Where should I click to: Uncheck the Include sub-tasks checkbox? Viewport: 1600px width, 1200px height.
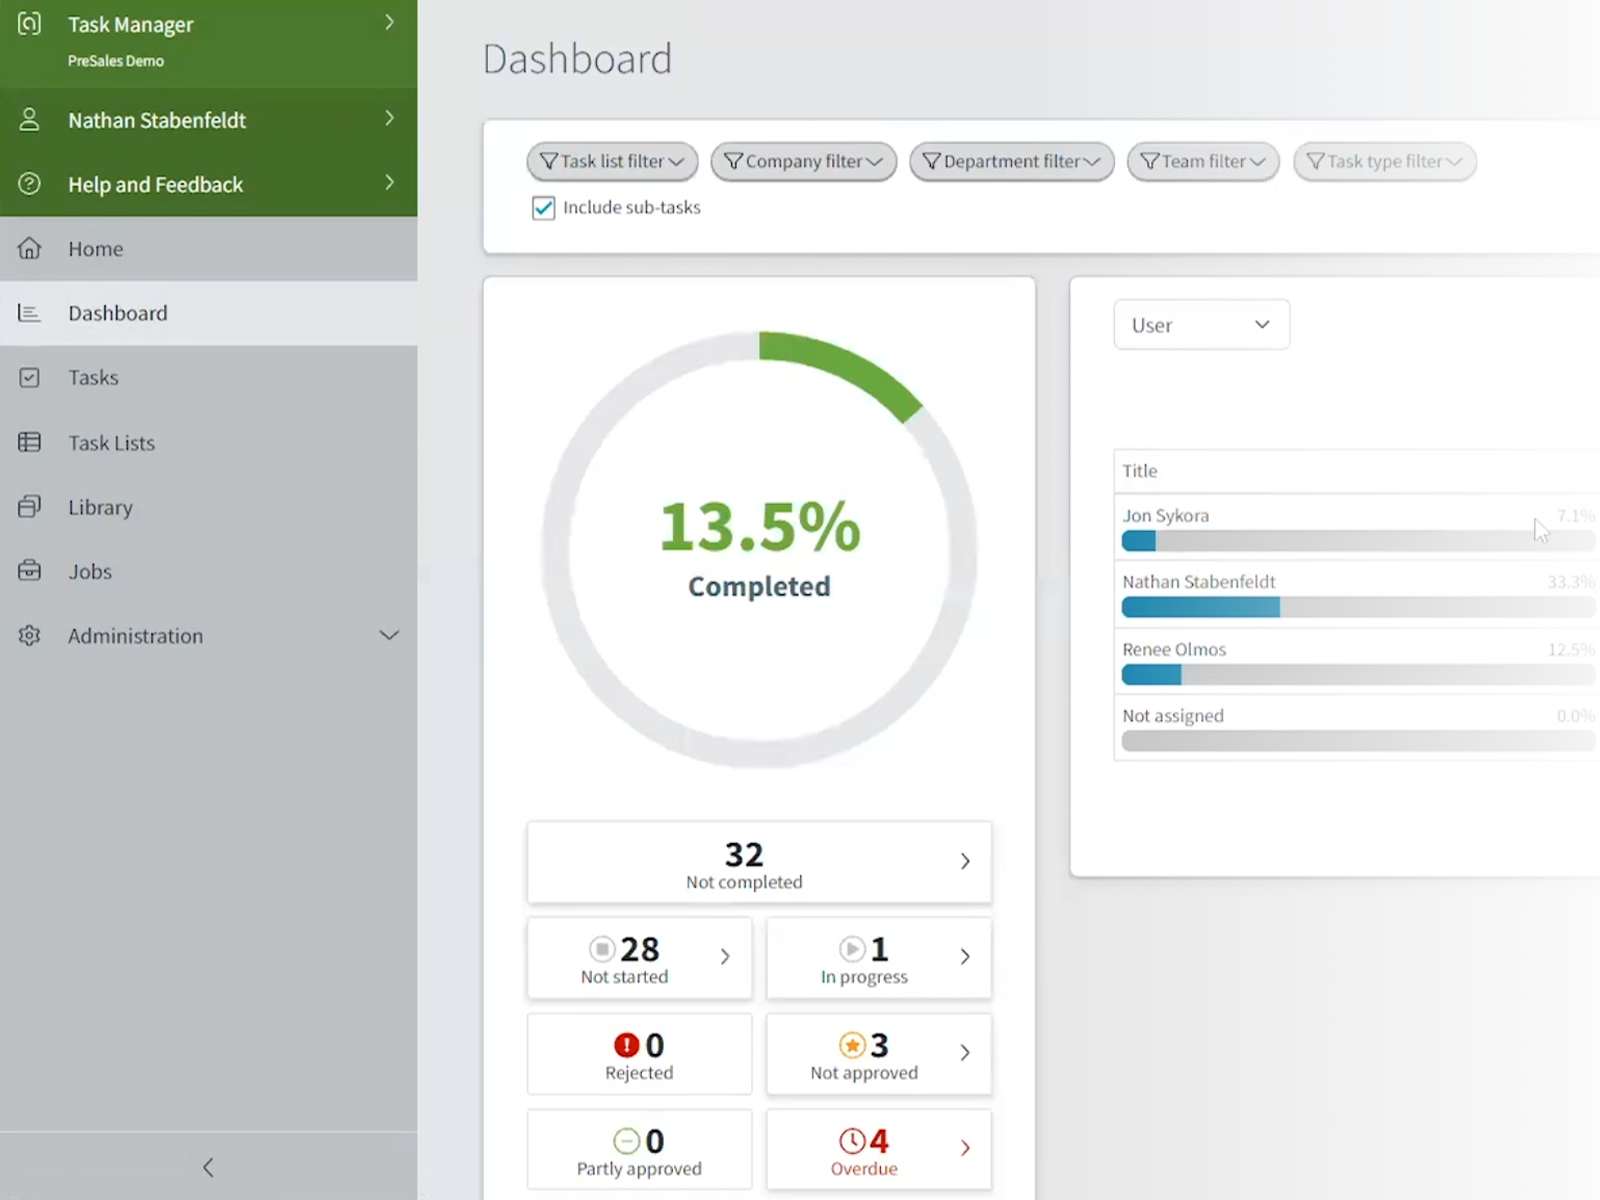click(543, 208)
